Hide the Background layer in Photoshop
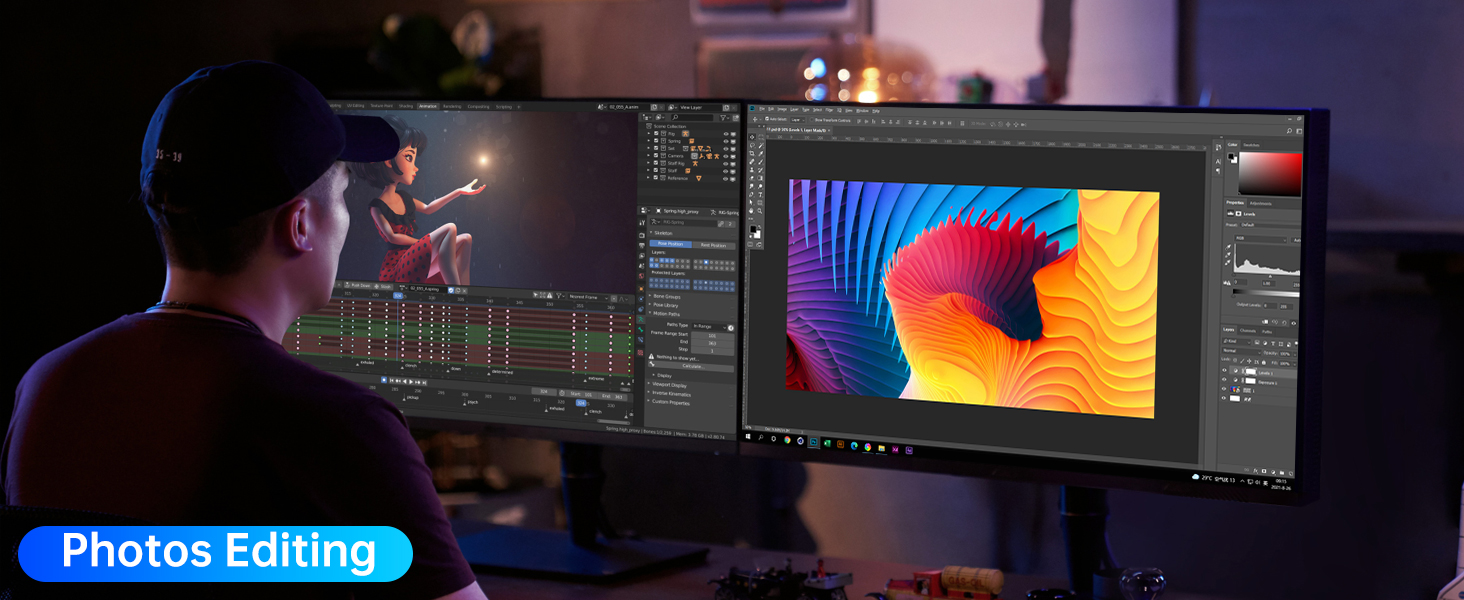The height and width of the screenshot is (600, 1464). 1223,398
